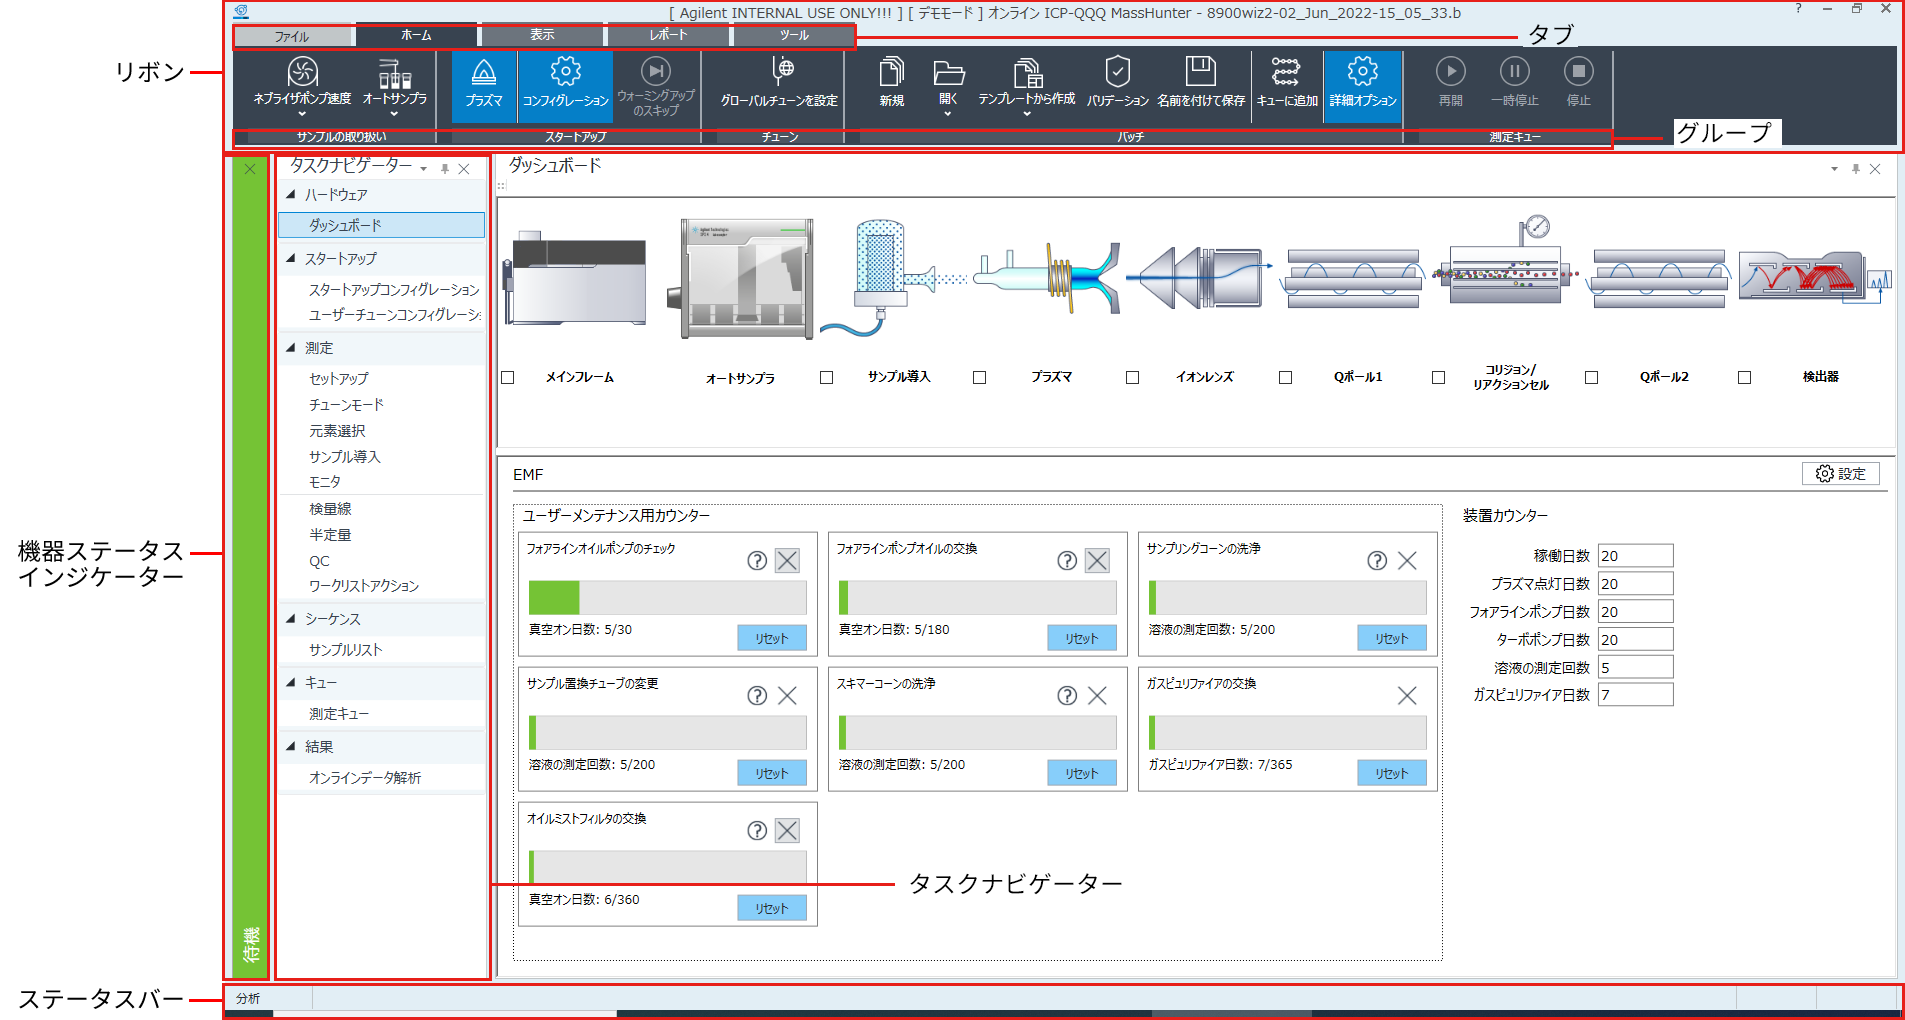Click Create from template icon
Viewport: 1905px width, 1020px height.
click(x=1027, y=72)
